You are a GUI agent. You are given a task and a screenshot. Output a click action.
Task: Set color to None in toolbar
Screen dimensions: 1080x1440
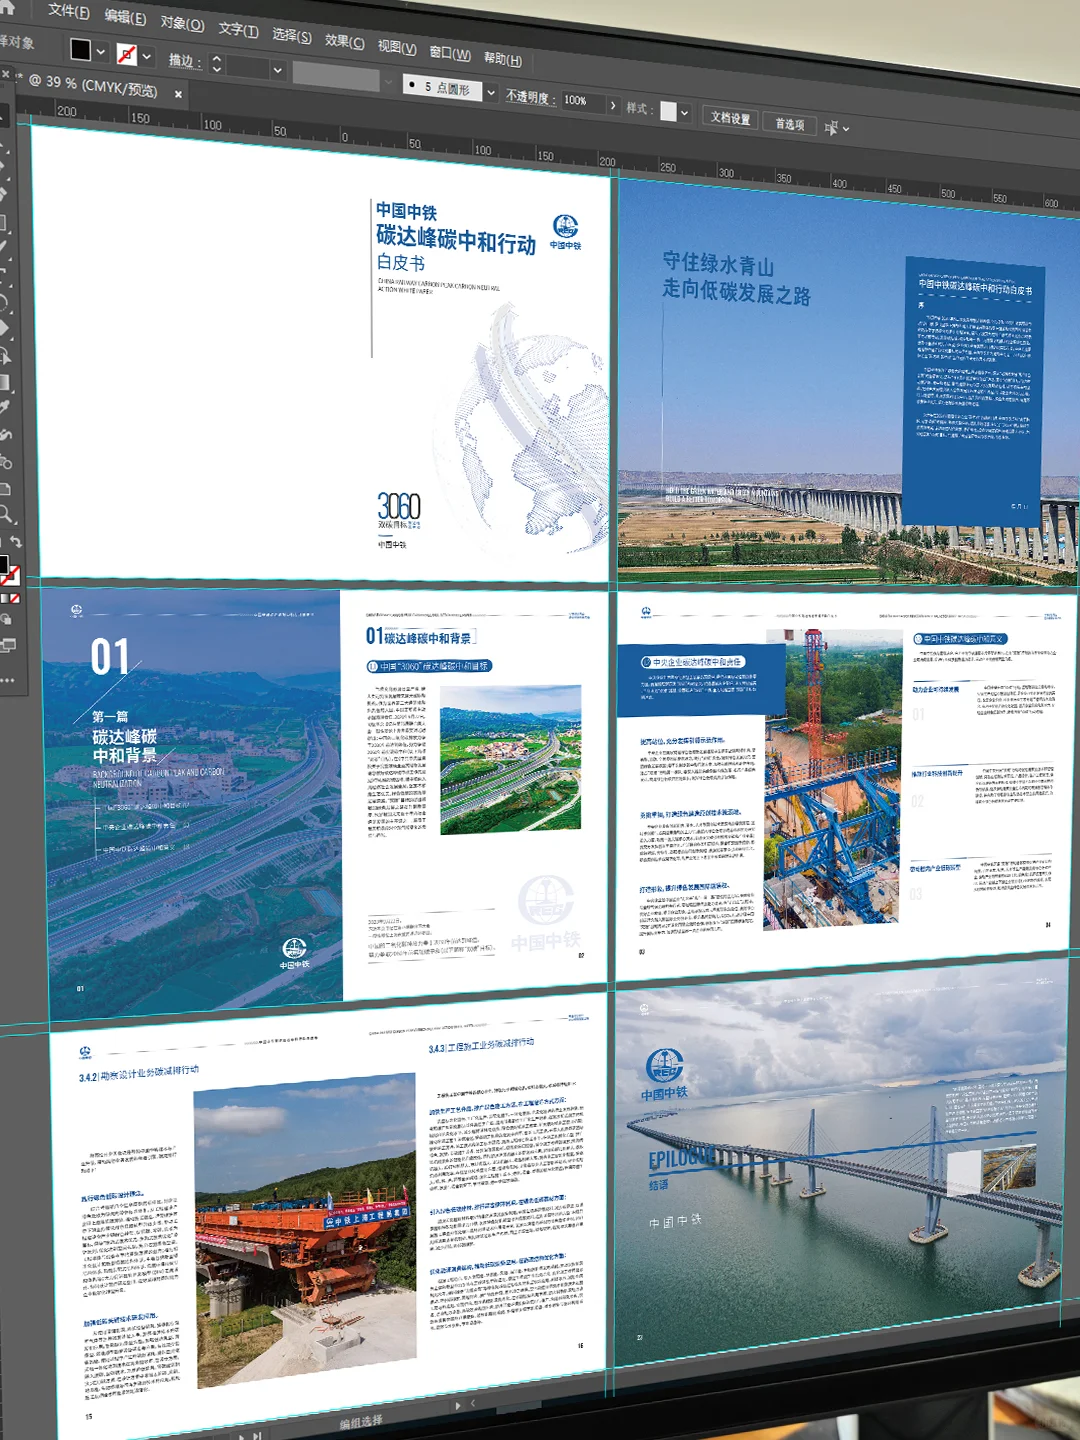14,598
